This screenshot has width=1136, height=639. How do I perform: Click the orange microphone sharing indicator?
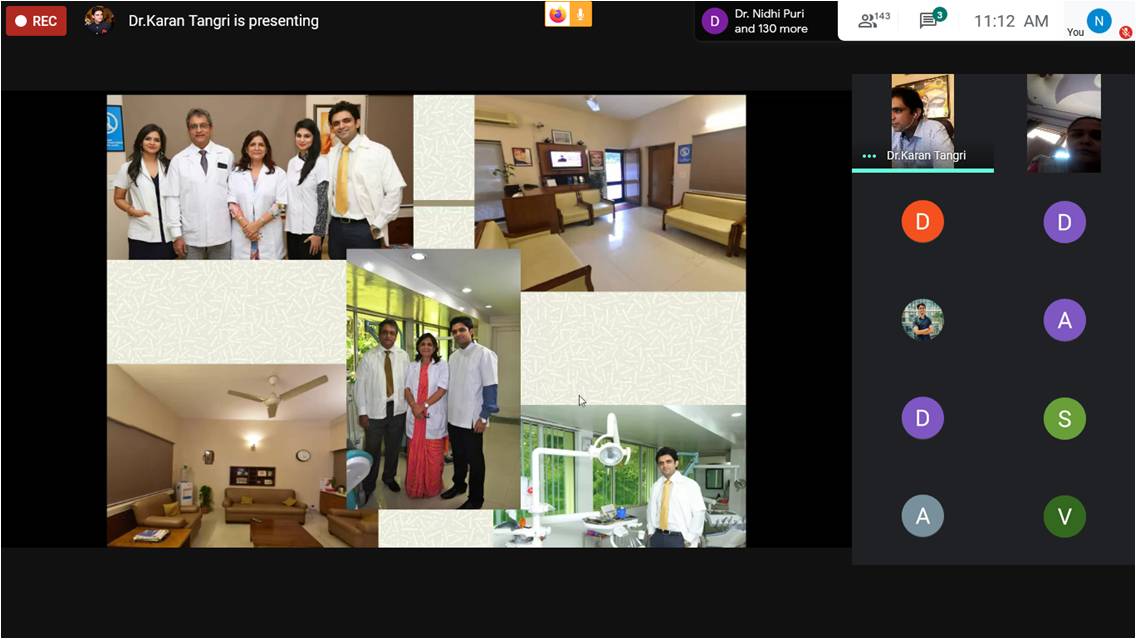pos(580,14)
